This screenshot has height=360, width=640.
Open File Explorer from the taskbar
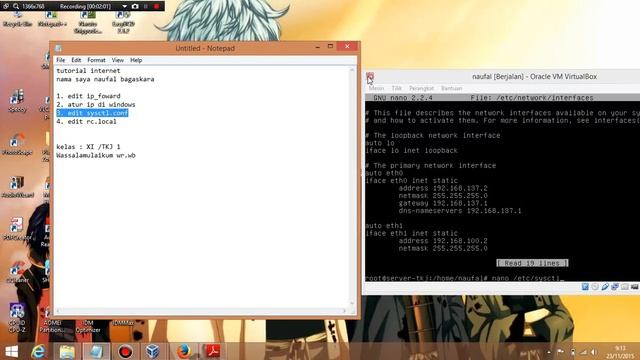click(x=67, y=351)
